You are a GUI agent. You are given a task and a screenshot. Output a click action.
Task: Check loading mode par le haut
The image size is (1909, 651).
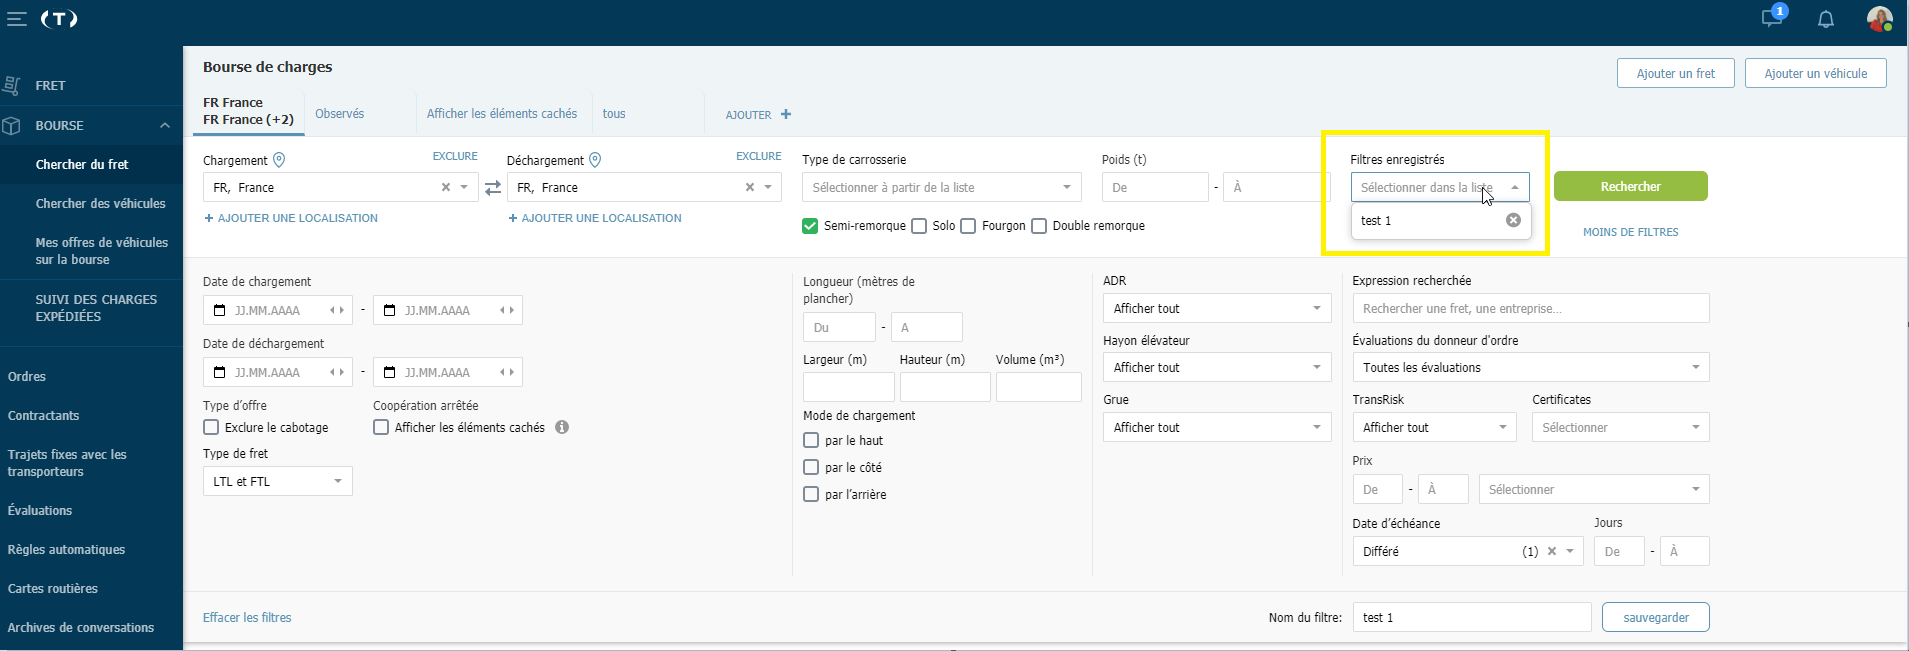tap(811, 440)
